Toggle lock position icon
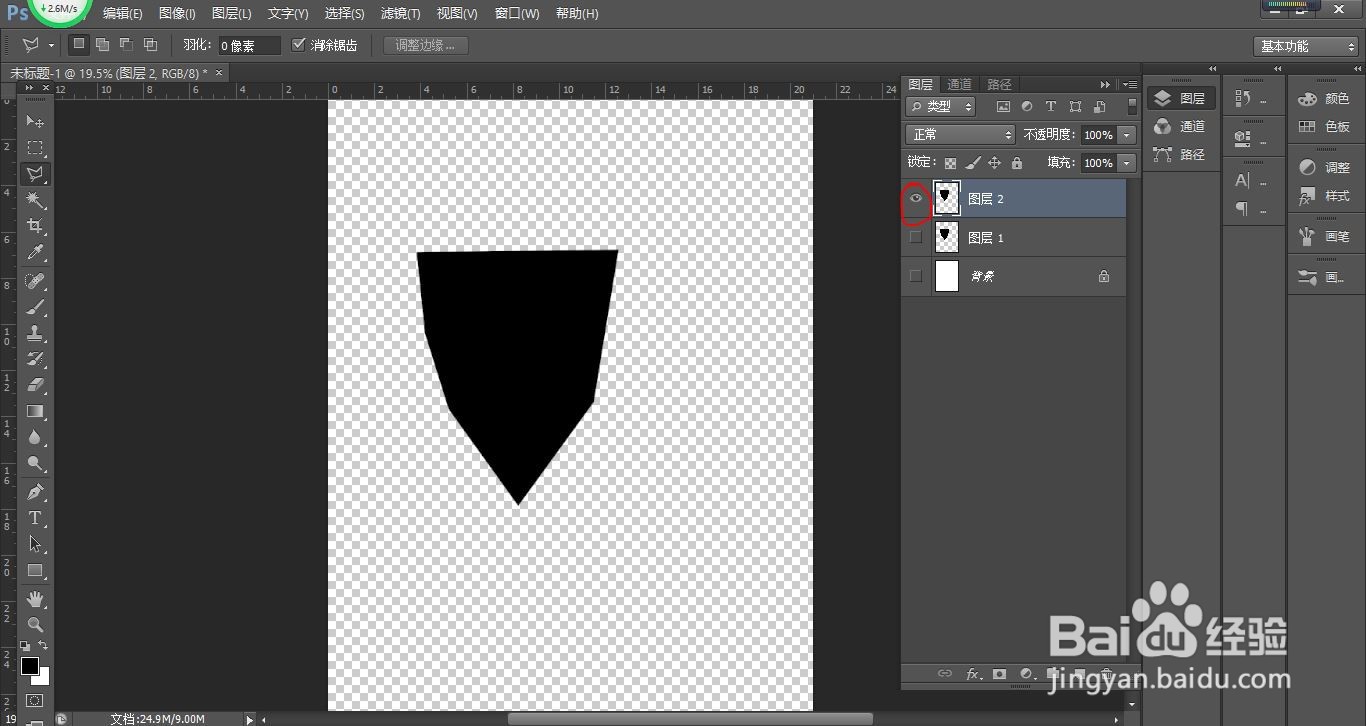Viewport: 1366px width, 726px height. click(995, 163)
